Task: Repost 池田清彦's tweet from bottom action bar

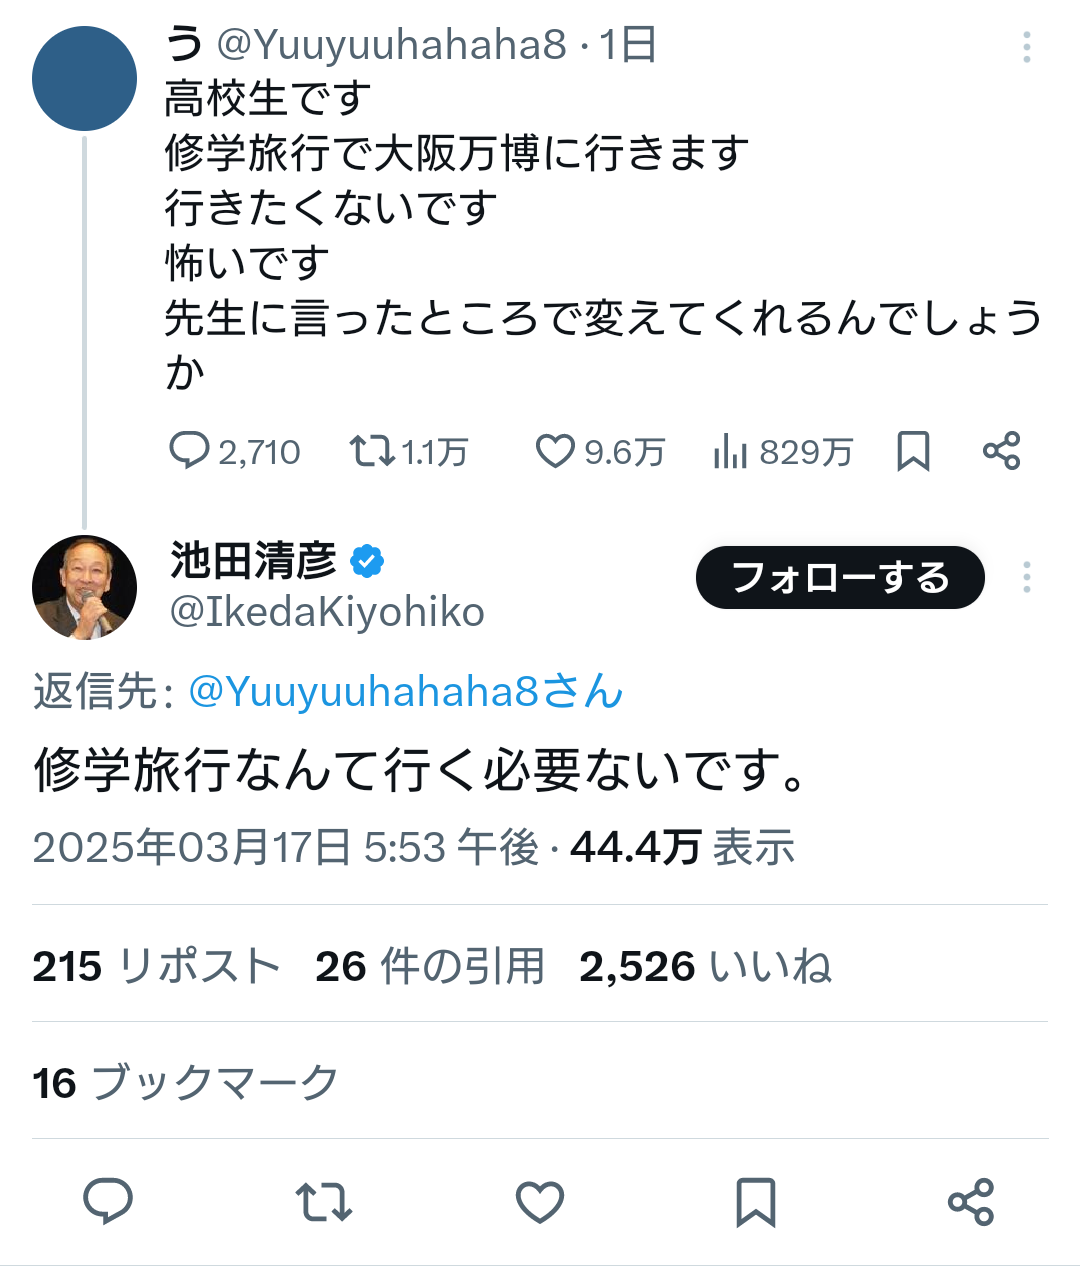Action: tap(324, 1201)
